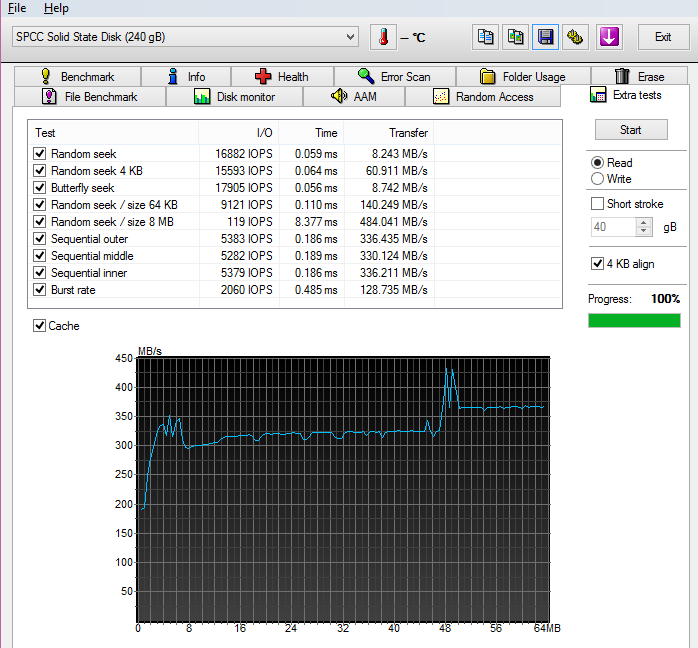Image resolution: width=698 pixels, height=648 pixels.
Task: Click the File Benchmark document icon
Action: (x=49, y=97)
